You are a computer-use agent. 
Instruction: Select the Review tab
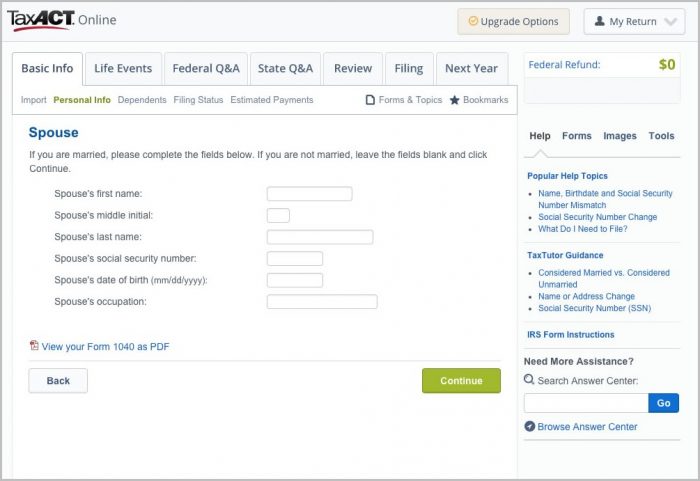coord(353,68)
